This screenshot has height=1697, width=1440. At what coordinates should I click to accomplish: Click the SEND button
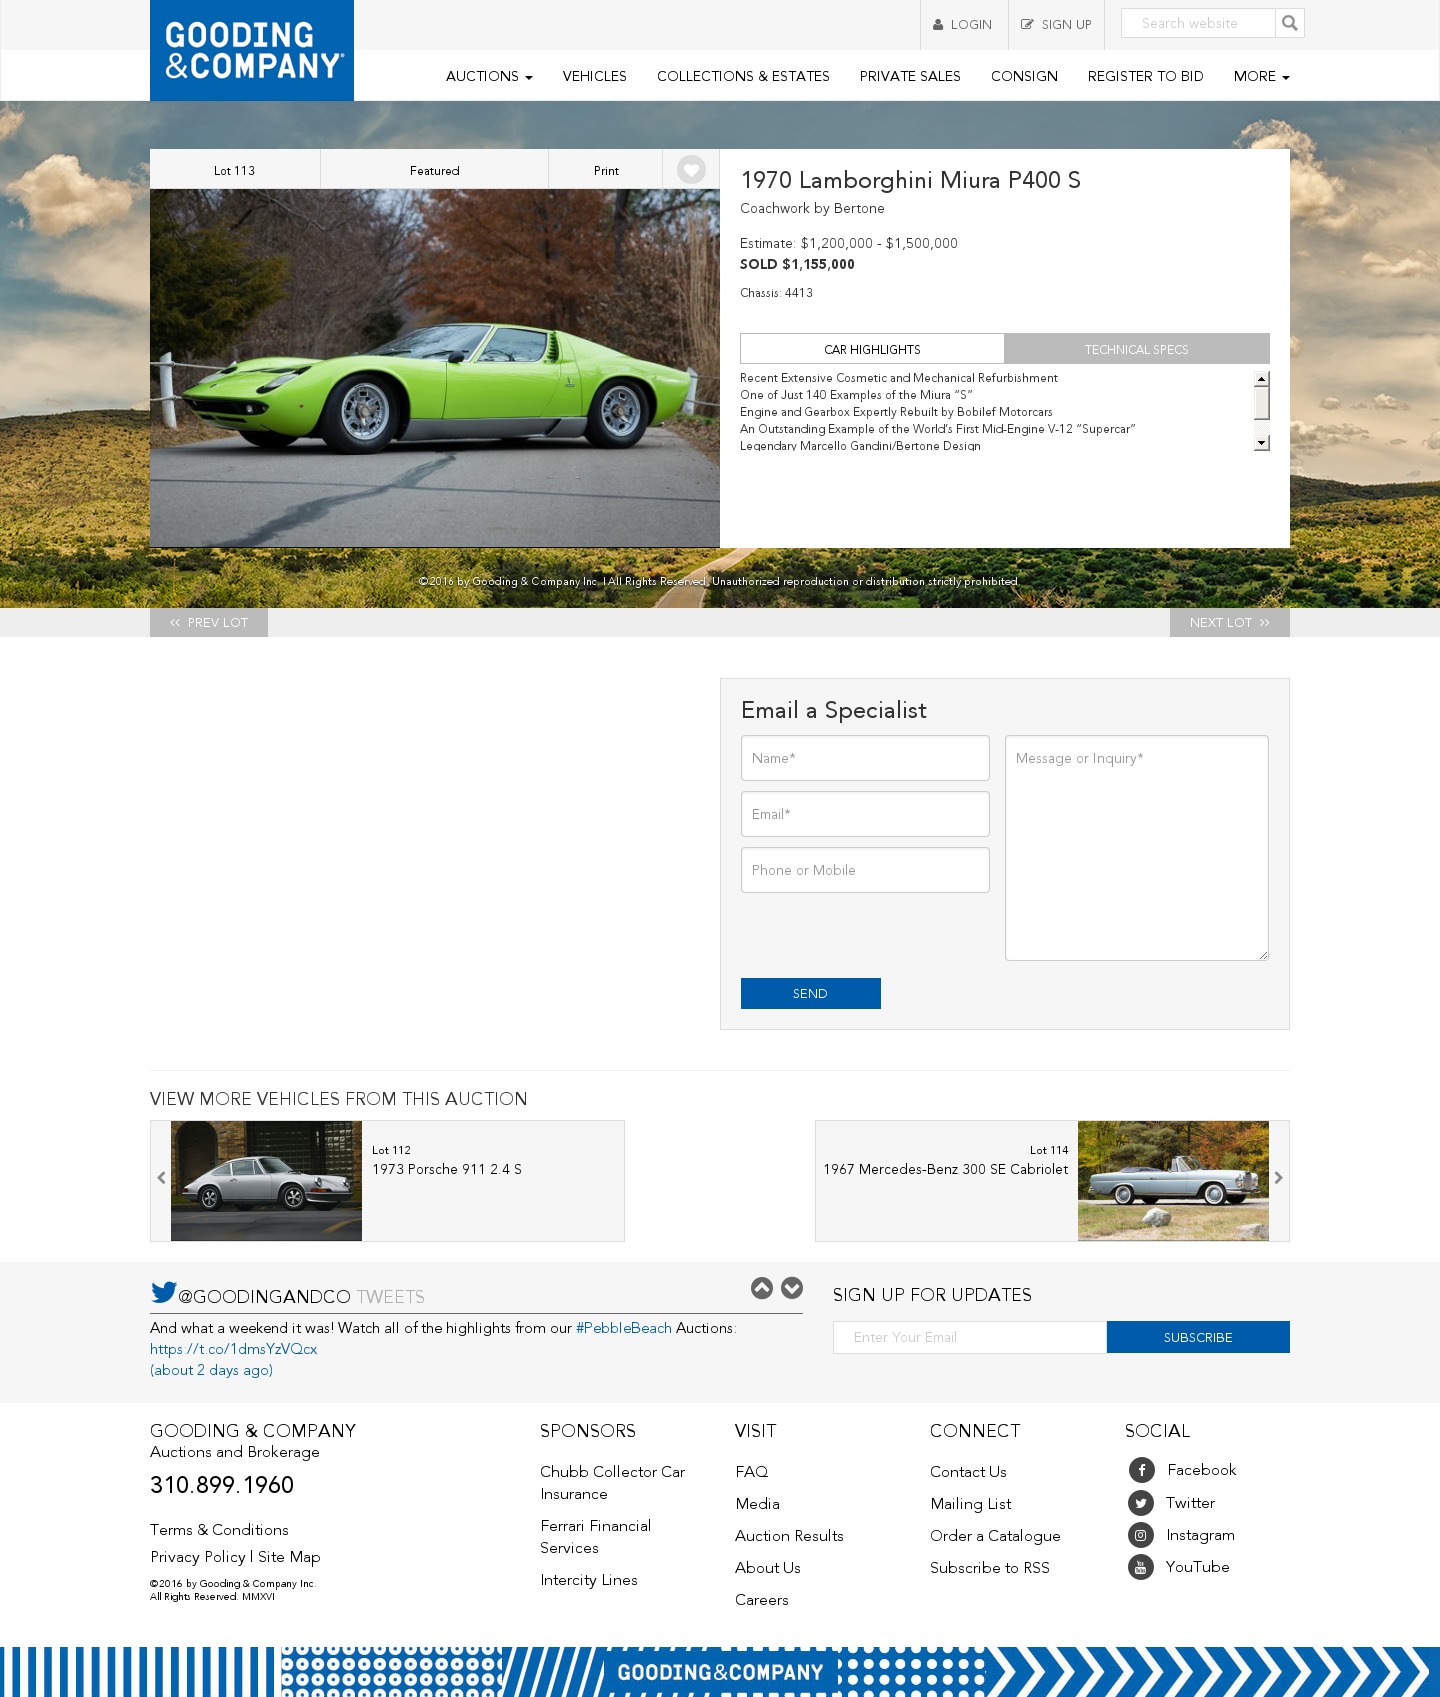pos(811,993)
